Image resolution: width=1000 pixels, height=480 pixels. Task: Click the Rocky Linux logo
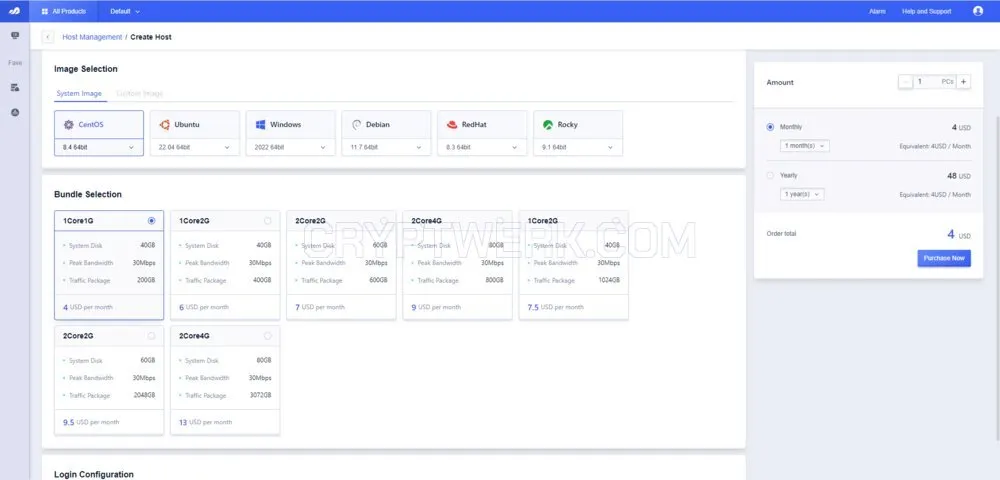548,125
